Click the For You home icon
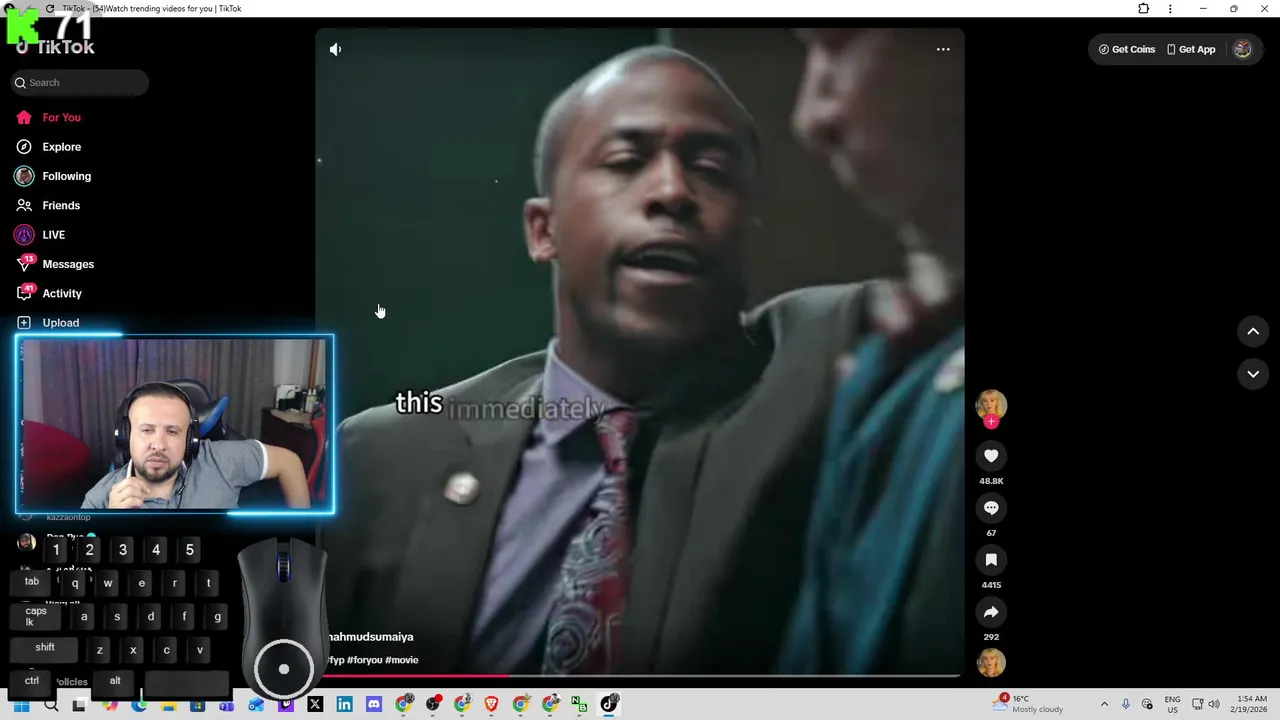This screenshot has height=720, width=1280. [24, 118]
